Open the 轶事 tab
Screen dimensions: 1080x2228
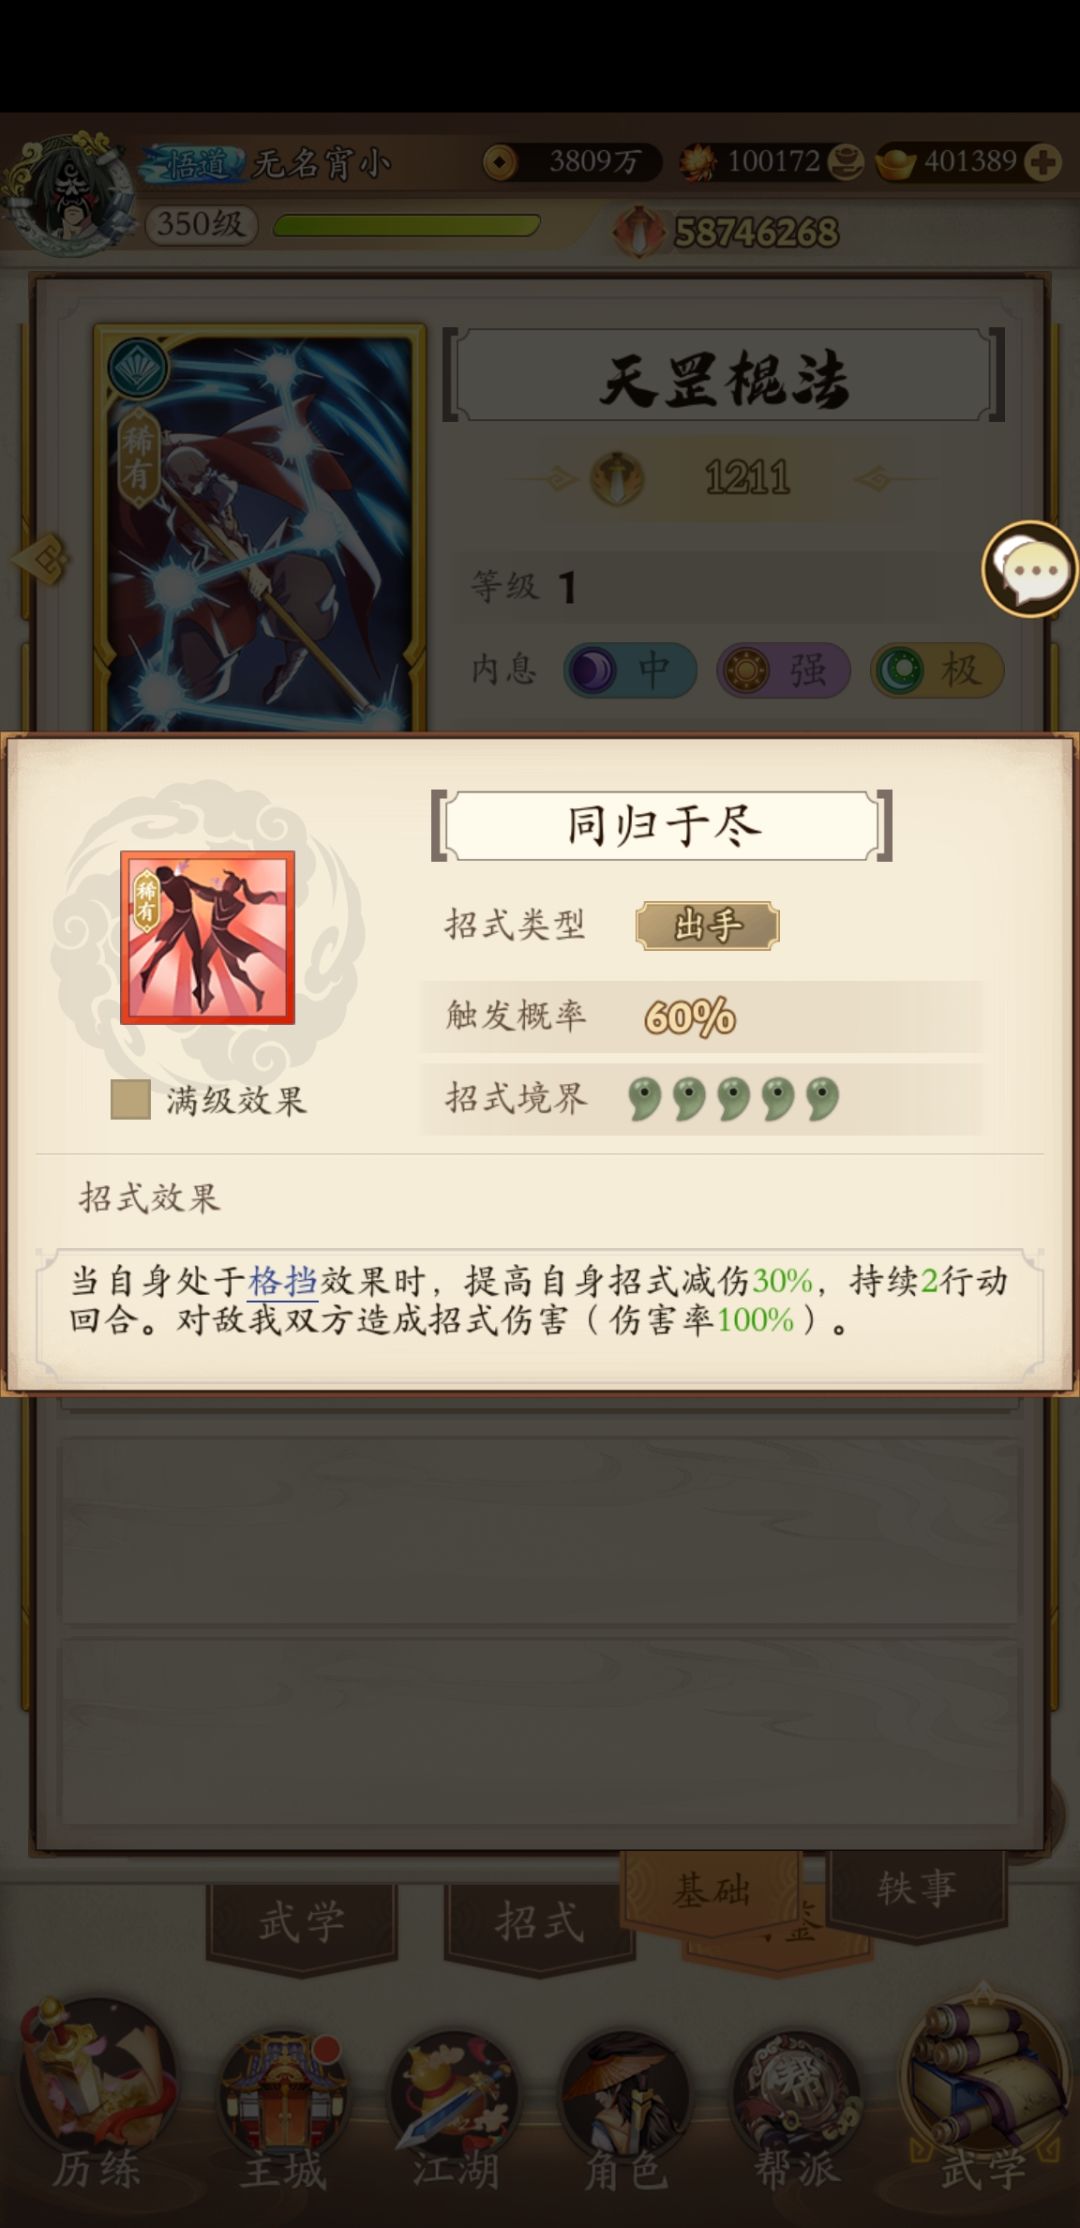[x=917, y=1888]
